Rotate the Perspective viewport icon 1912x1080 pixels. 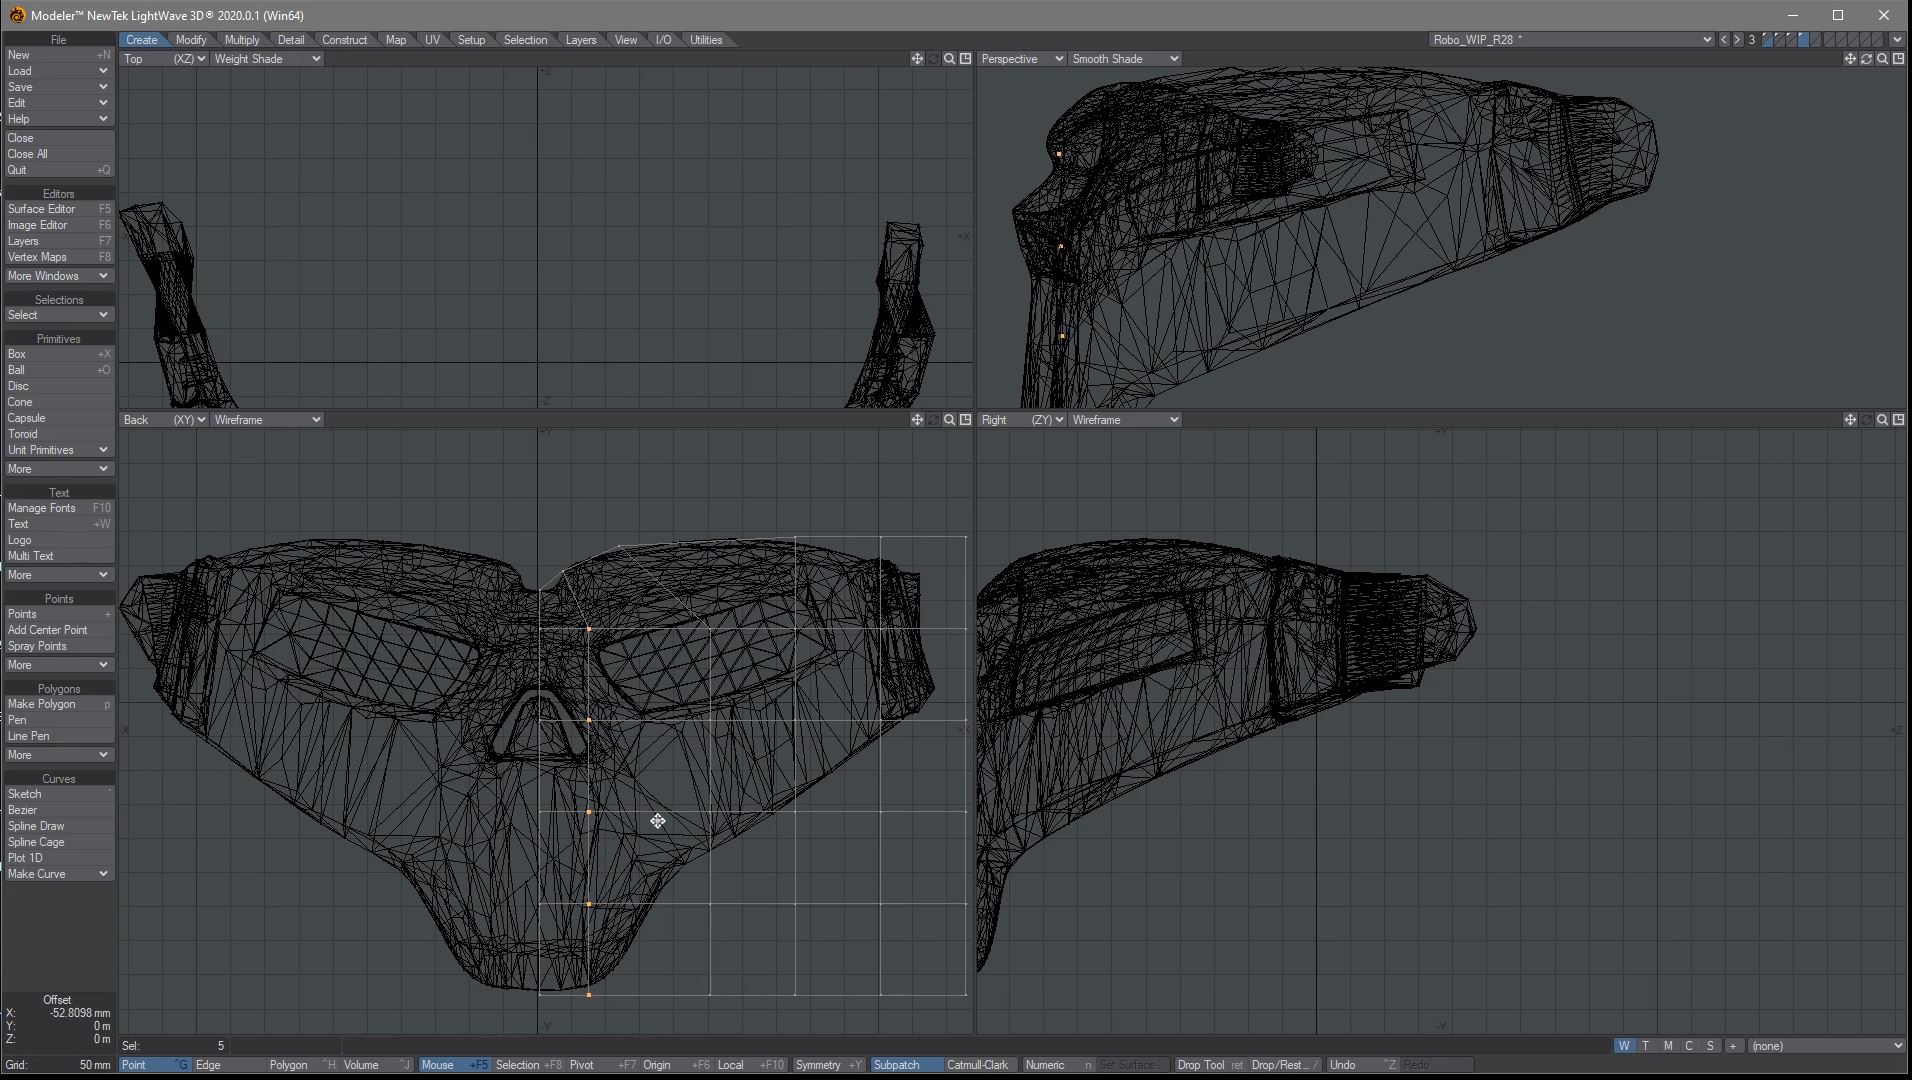(1866, 59)
